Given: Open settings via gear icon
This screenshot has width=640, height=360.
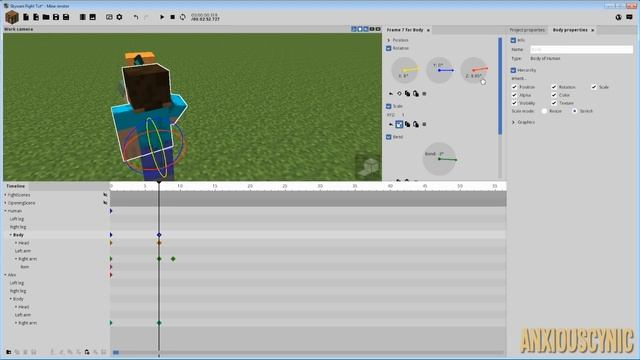Looking at the screenshot, I should coord(119,17).
